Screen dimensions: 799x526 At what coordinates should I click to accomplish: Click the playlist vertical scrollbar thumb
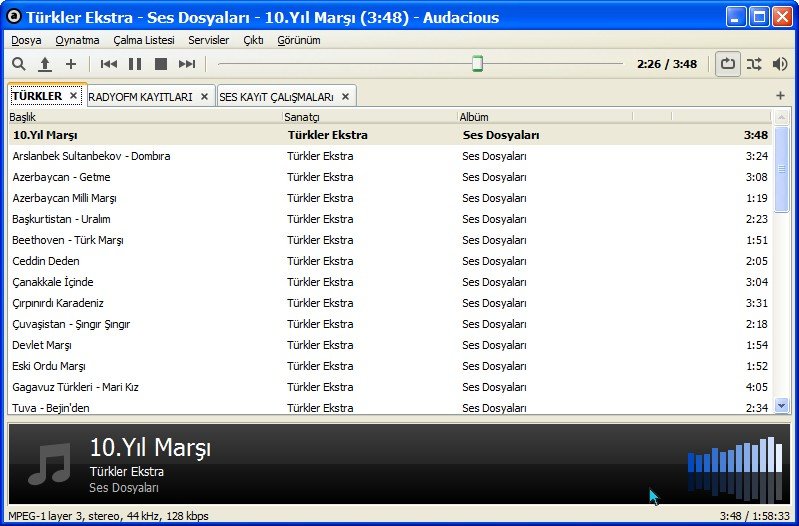coord(781,169)
